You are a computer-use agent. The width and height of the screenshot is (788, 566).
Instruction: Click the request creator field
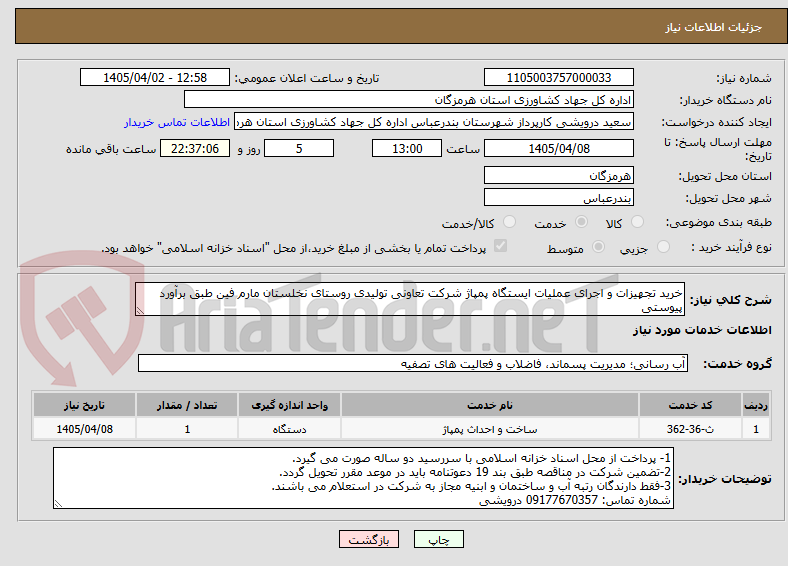click(x=434, y=122)
